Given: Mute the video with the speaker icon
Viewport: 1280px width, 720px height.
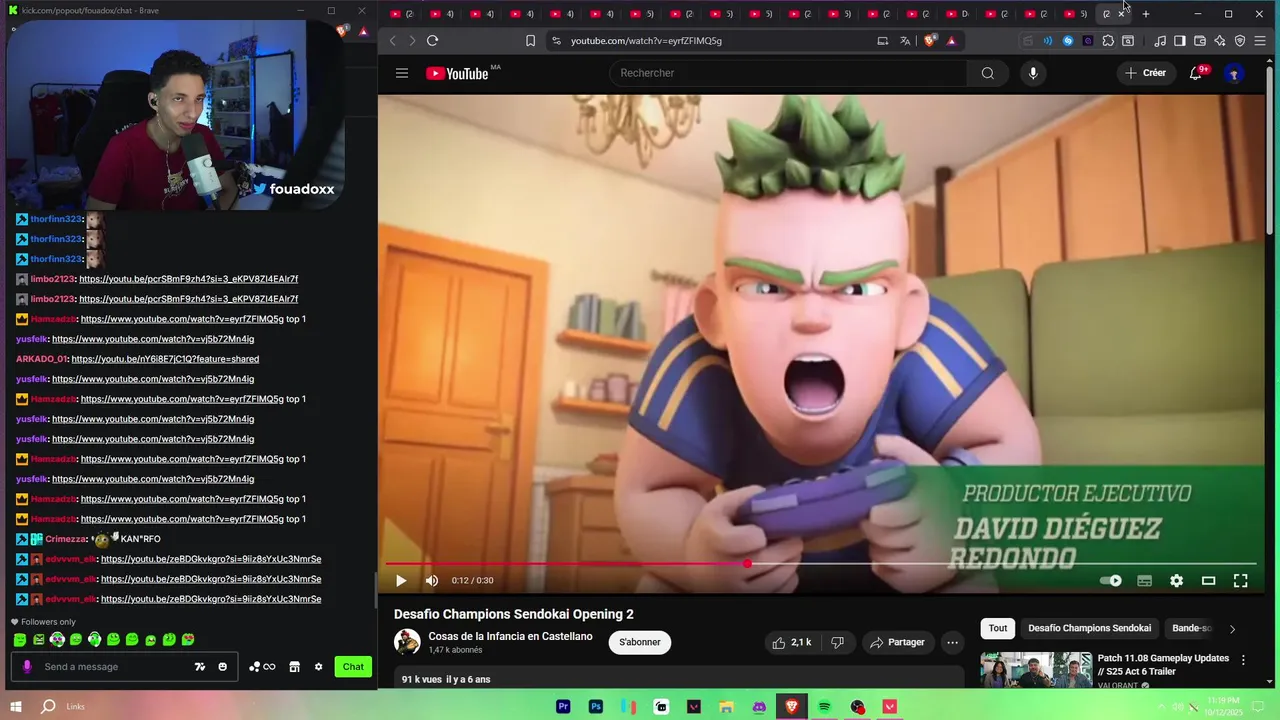Looking at the screenshot, I should 432,580.
